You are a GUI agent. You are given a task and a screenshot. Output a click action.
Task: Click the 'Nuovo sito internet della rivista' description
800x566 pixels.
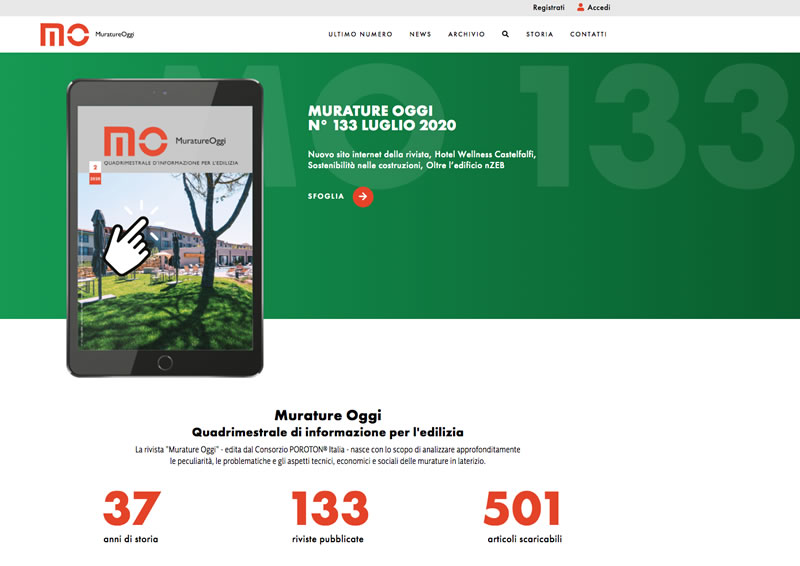coord(421,160)
